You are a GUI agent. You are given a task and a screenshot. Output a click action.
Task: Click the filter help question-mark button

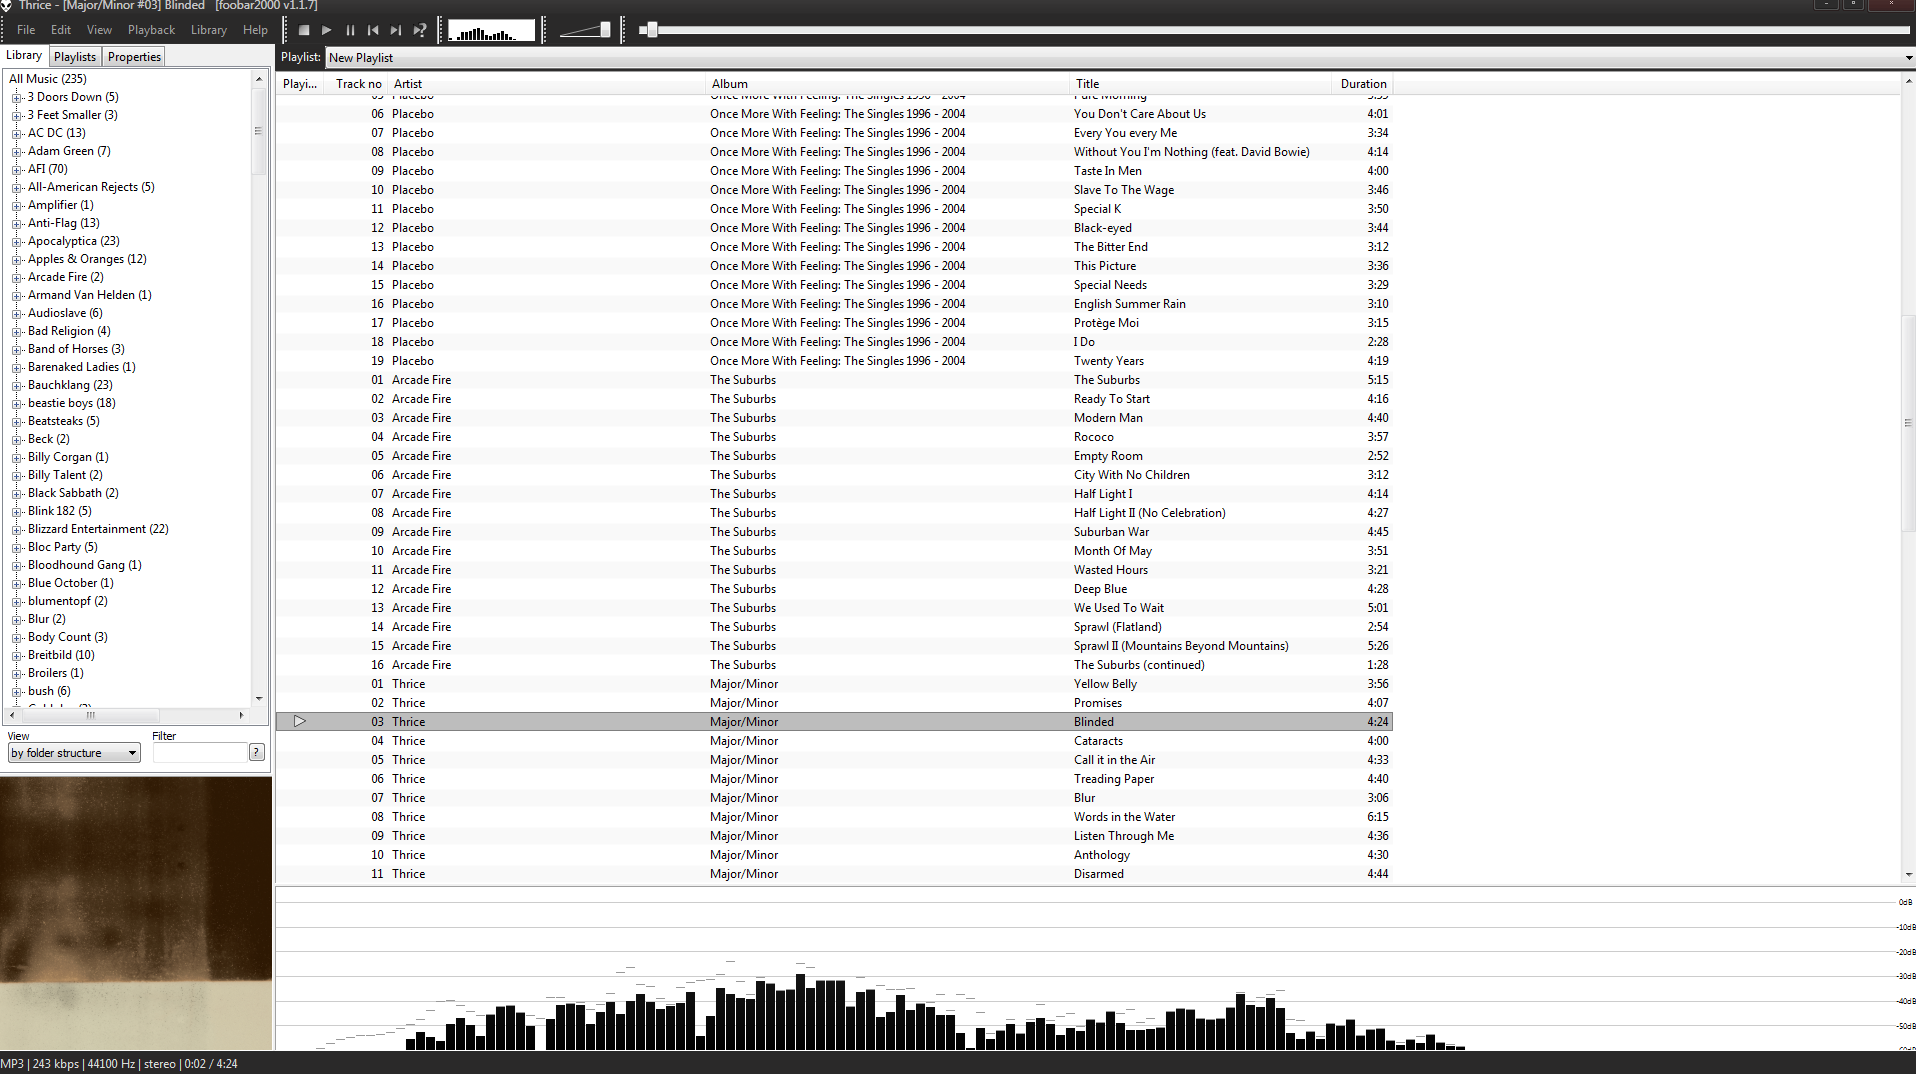(257, 753)
